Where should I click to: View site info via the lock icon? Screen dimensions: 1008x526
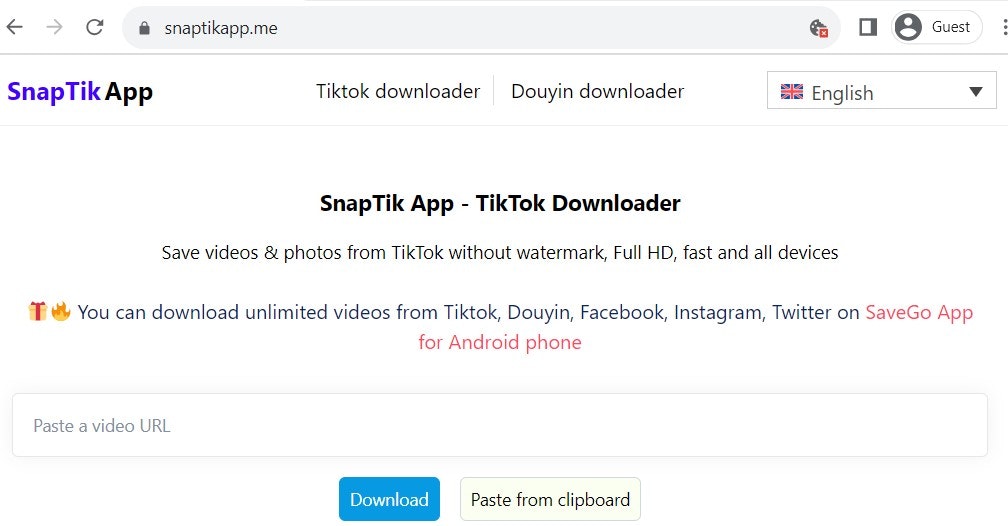pos(144,28)
